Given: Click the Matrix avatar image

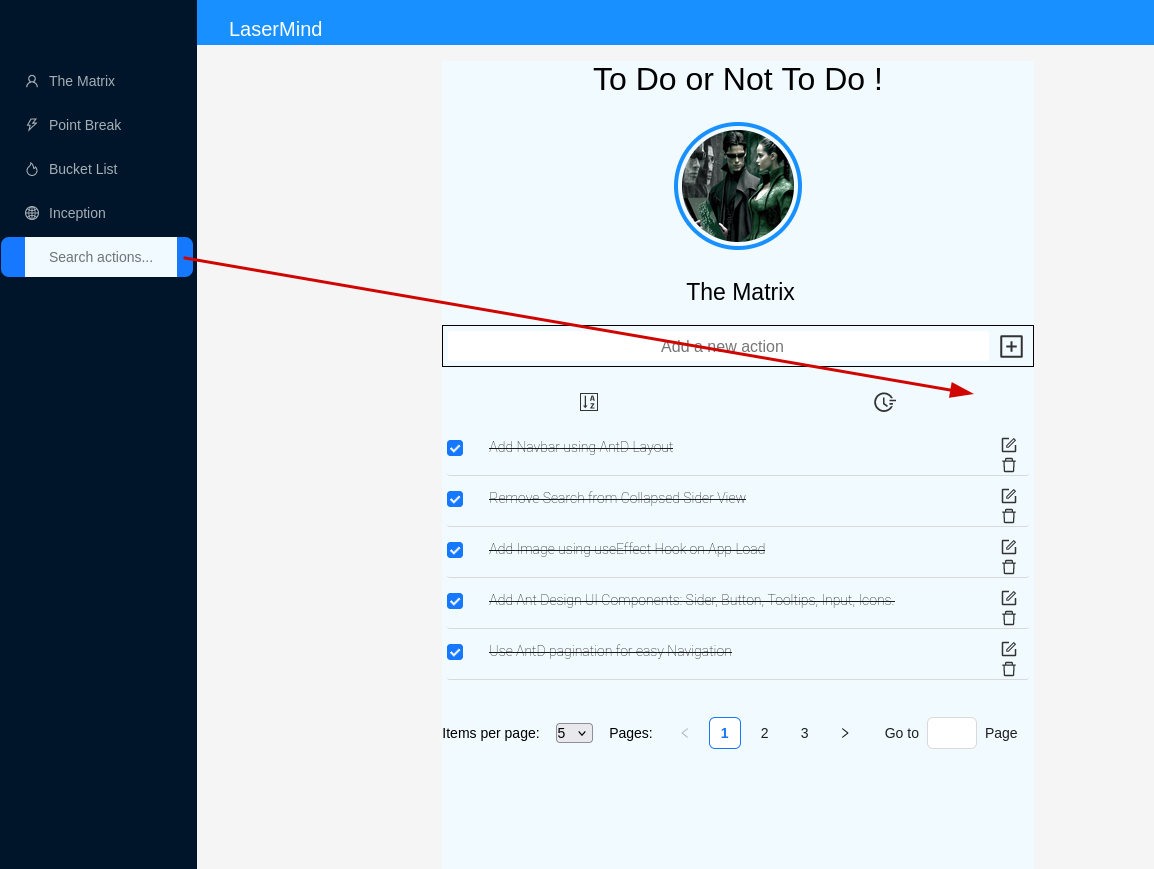Looking at the screenshot, I should coord(738,186).
